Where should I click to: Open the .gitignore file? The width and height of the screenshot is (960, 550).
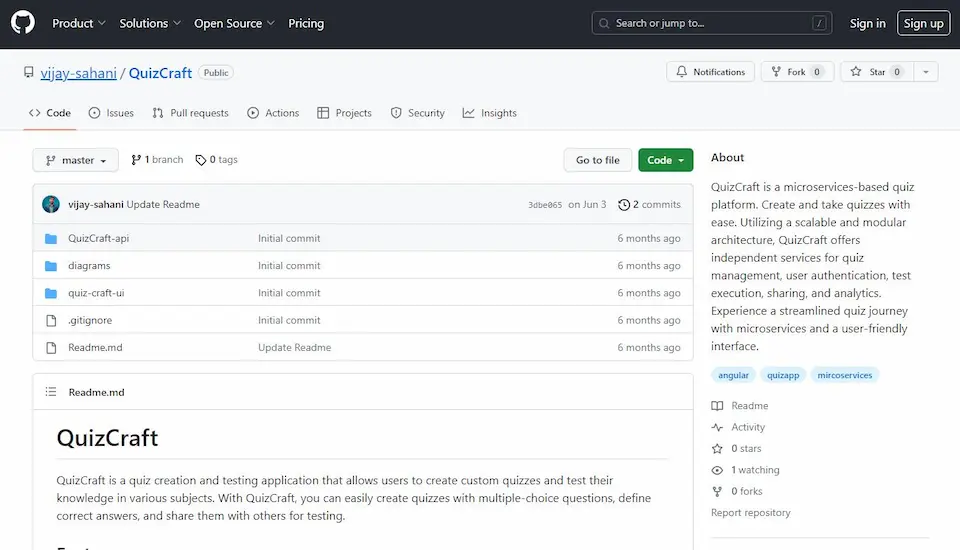click(x=90, y=320)
